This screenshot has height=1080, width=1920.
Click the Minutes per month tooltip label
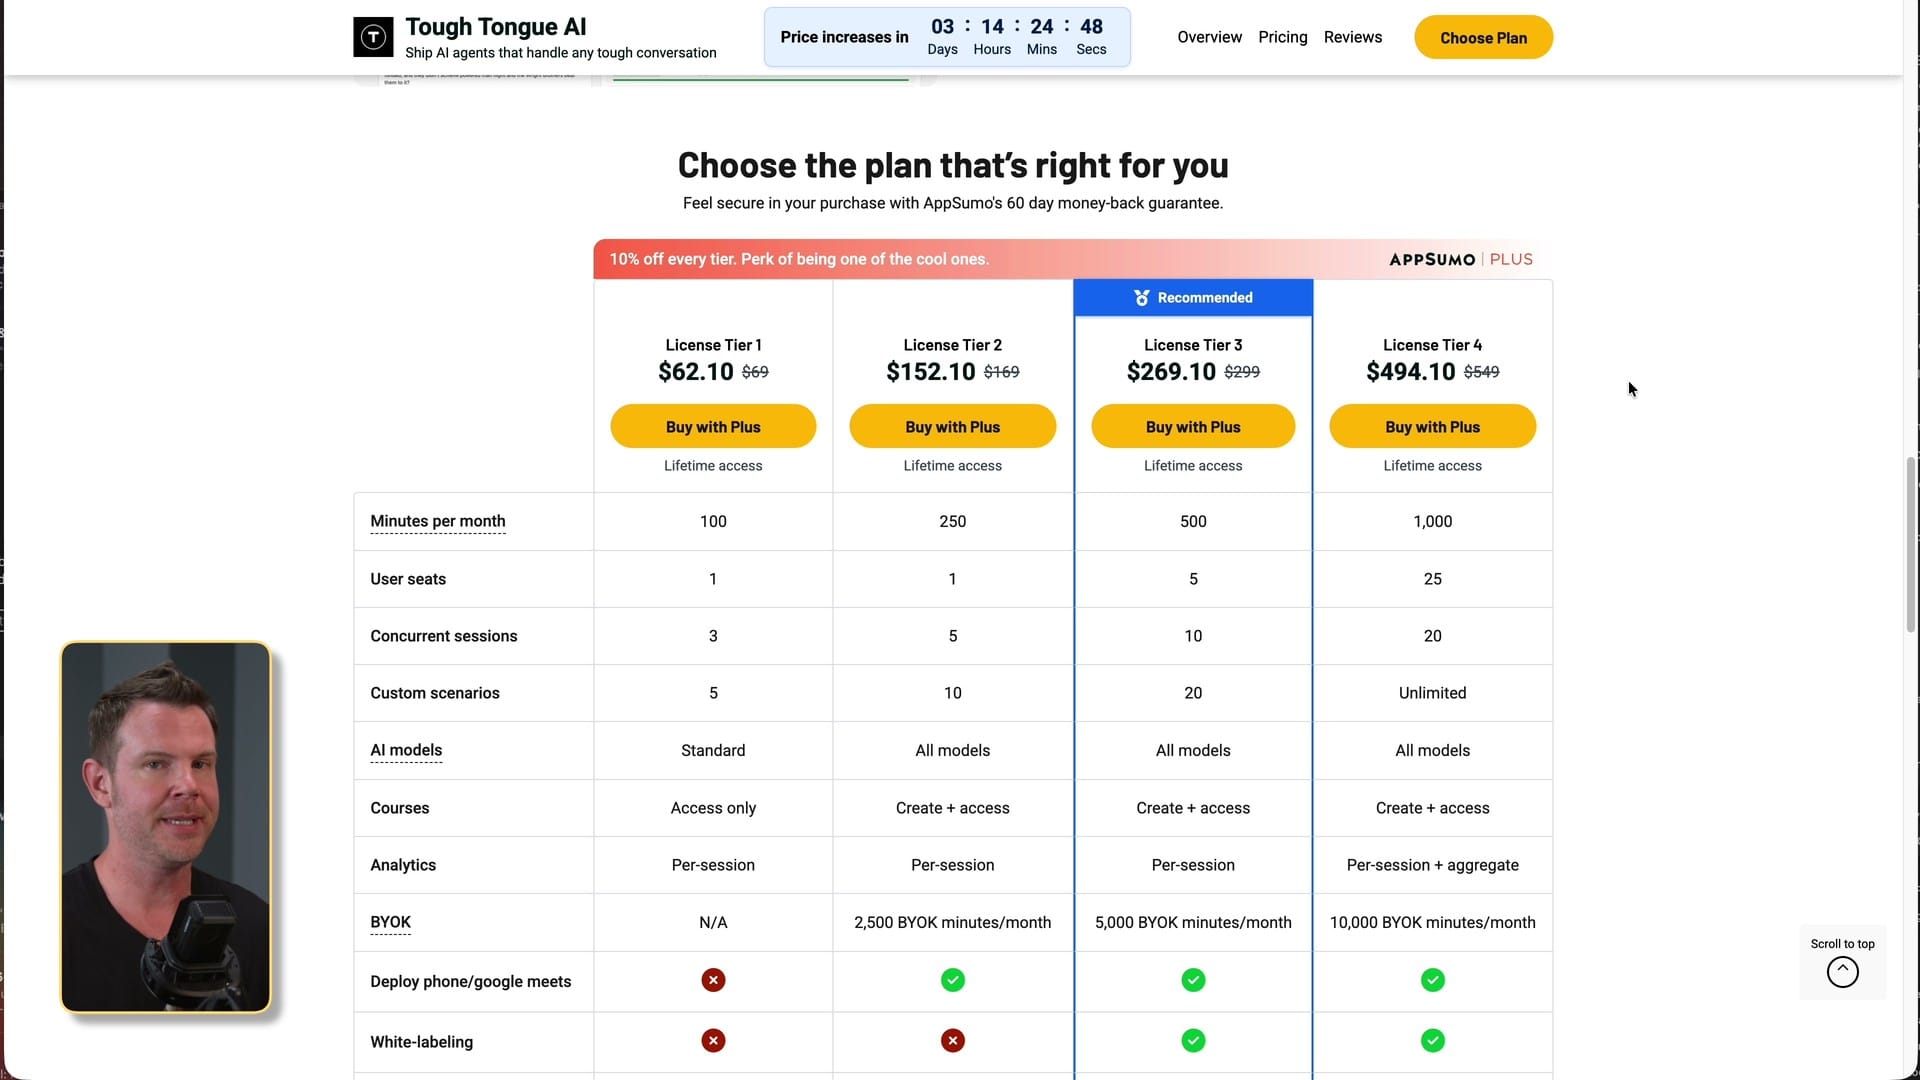(x=438, y=521)
